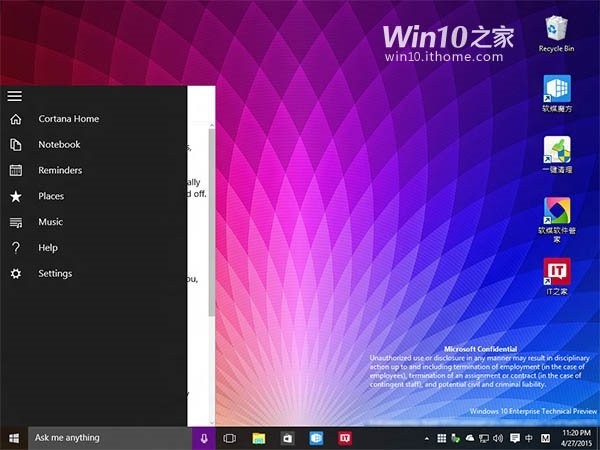Open Cortana Home
This screenshot has width=600, height=450.
68,119
